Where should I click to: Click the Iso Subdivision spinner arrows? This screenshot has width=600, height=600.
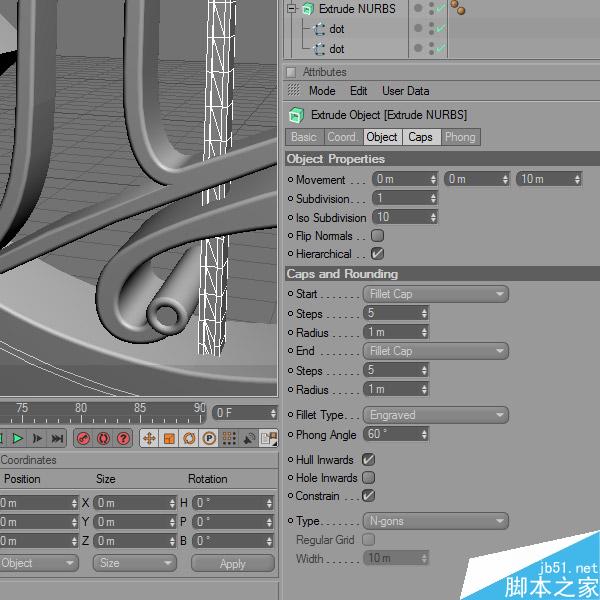[x=433, y=217]
